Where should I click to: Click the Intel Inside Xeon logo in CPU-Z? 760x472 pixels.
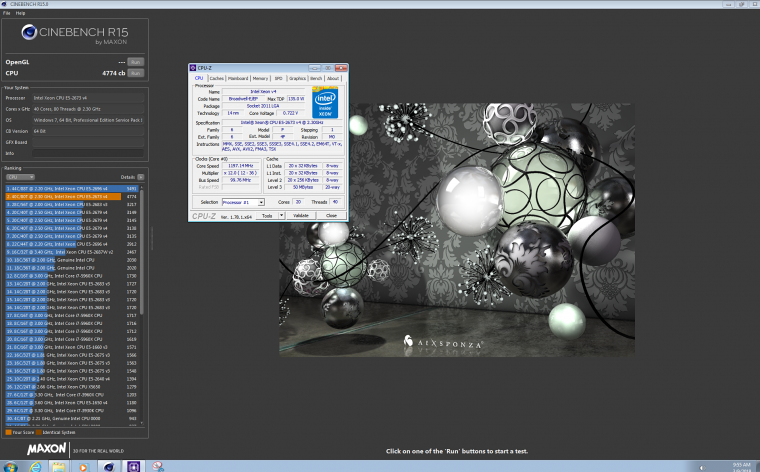[325, 102]
